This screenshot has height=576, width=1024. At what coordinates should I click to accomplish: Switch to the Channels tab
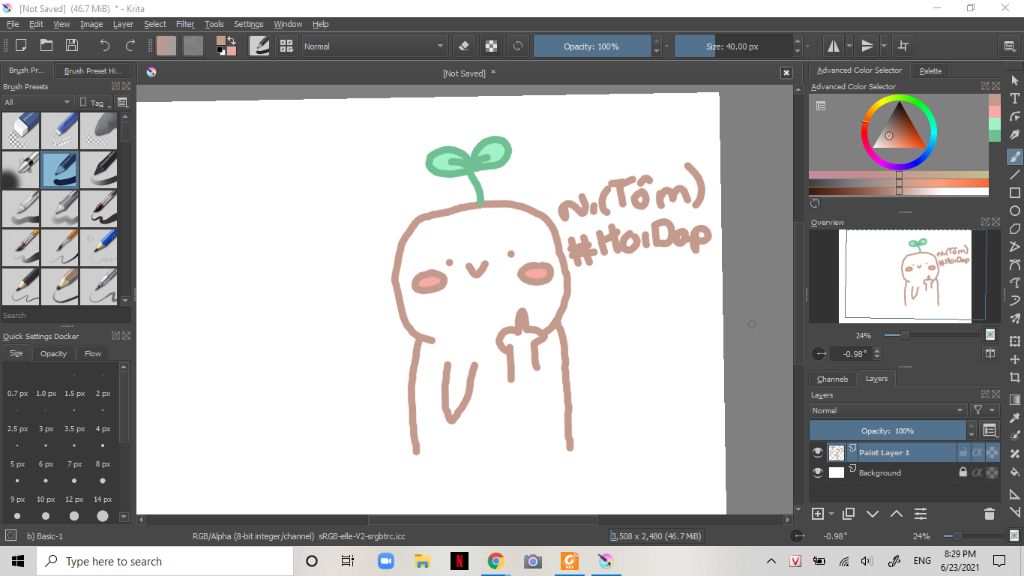click(832, 379)
